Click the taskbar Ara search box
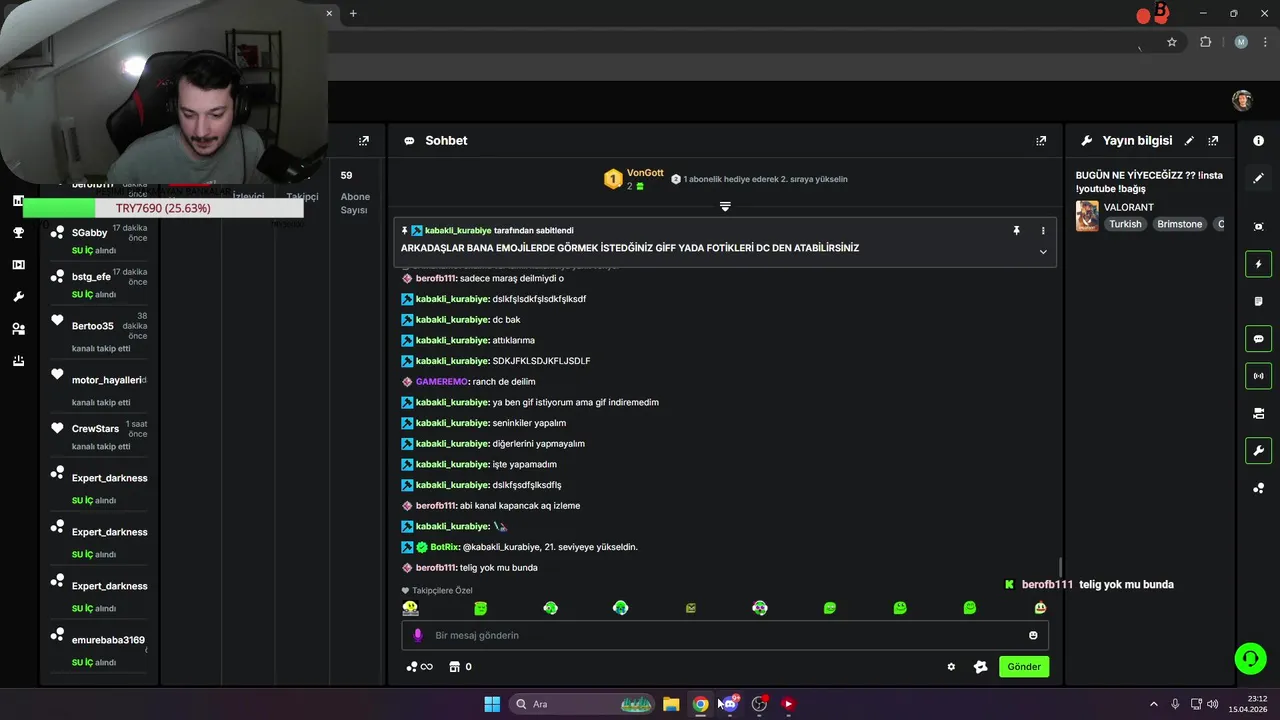This screenshot has width=1280, height=720. click(582, 704)
